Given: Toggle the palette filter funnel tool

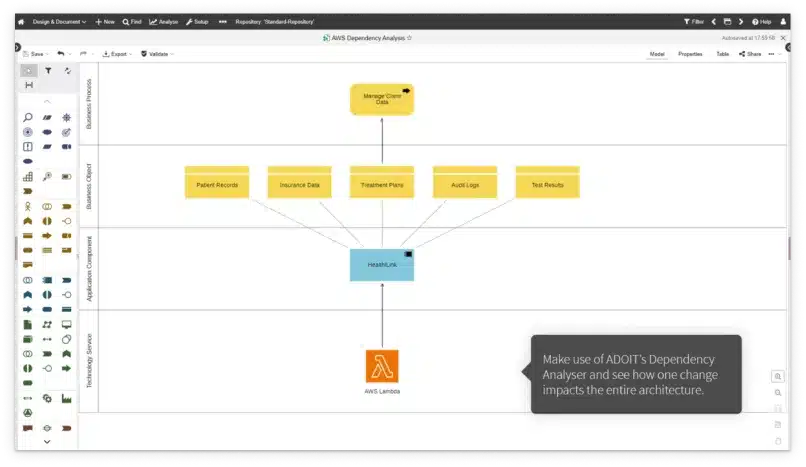Looking at the screenshot, I should [48, 71].
